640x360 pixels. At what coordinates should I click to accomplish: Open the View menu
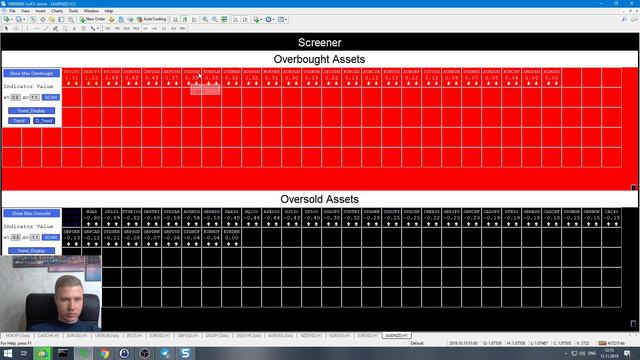pos(25,11)
